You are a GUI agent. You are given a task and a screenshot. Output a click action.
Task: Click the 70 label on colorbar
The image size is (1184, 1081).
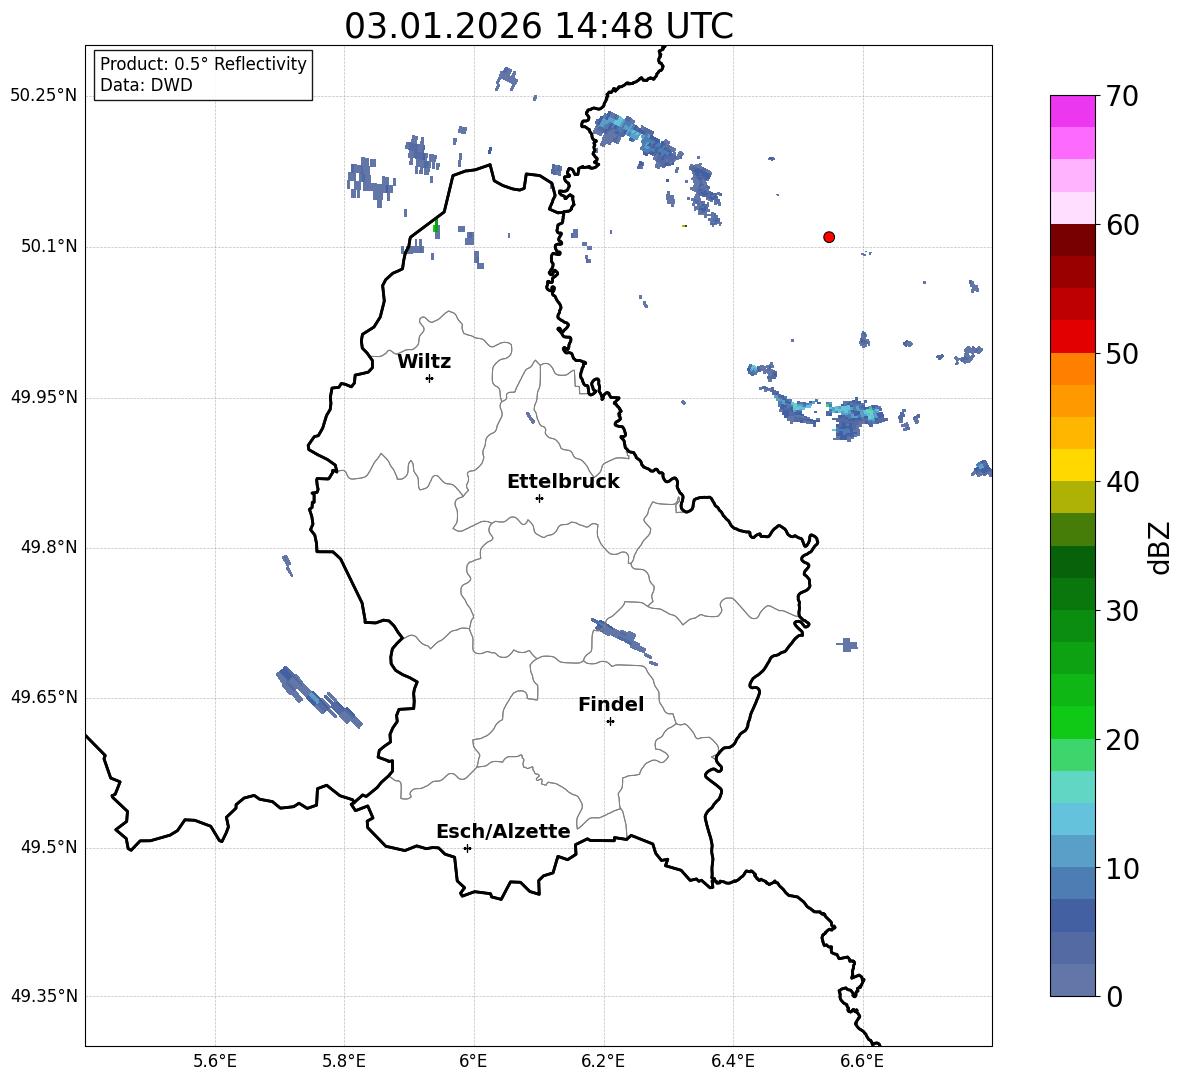[1122, 97]
